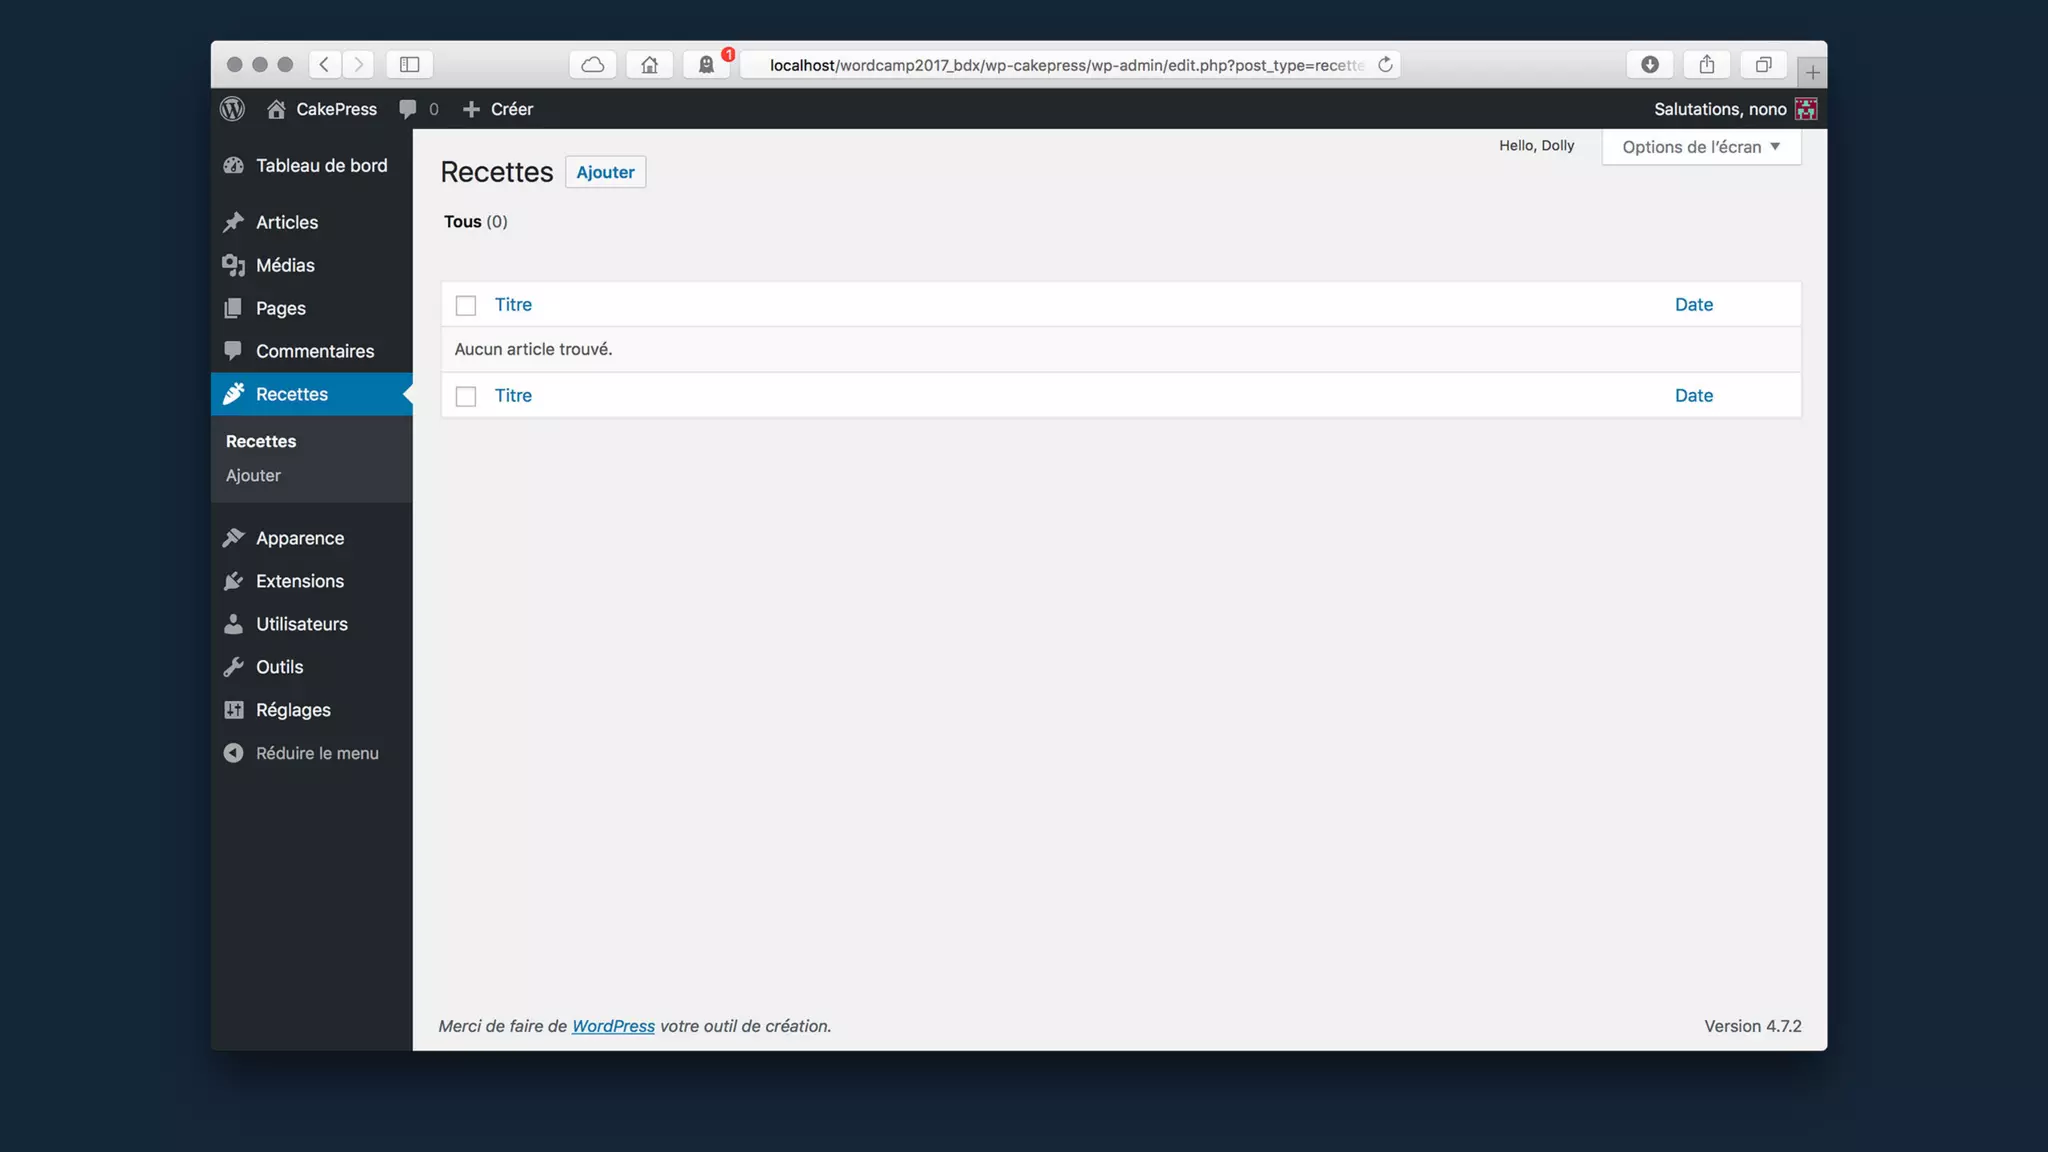This screenshot has height=1152, width=2048.
Task: Click the Réglages settings icon
Action: pos(234,710)
